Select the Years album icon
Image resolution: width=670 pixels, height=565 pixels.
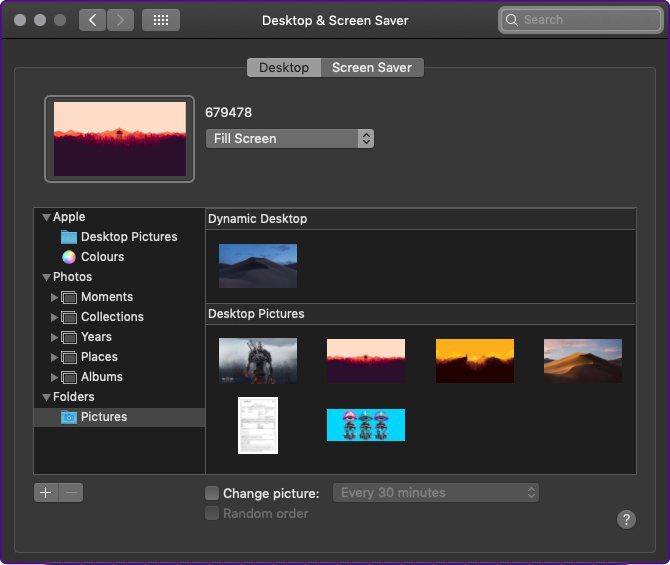point(69,337)
